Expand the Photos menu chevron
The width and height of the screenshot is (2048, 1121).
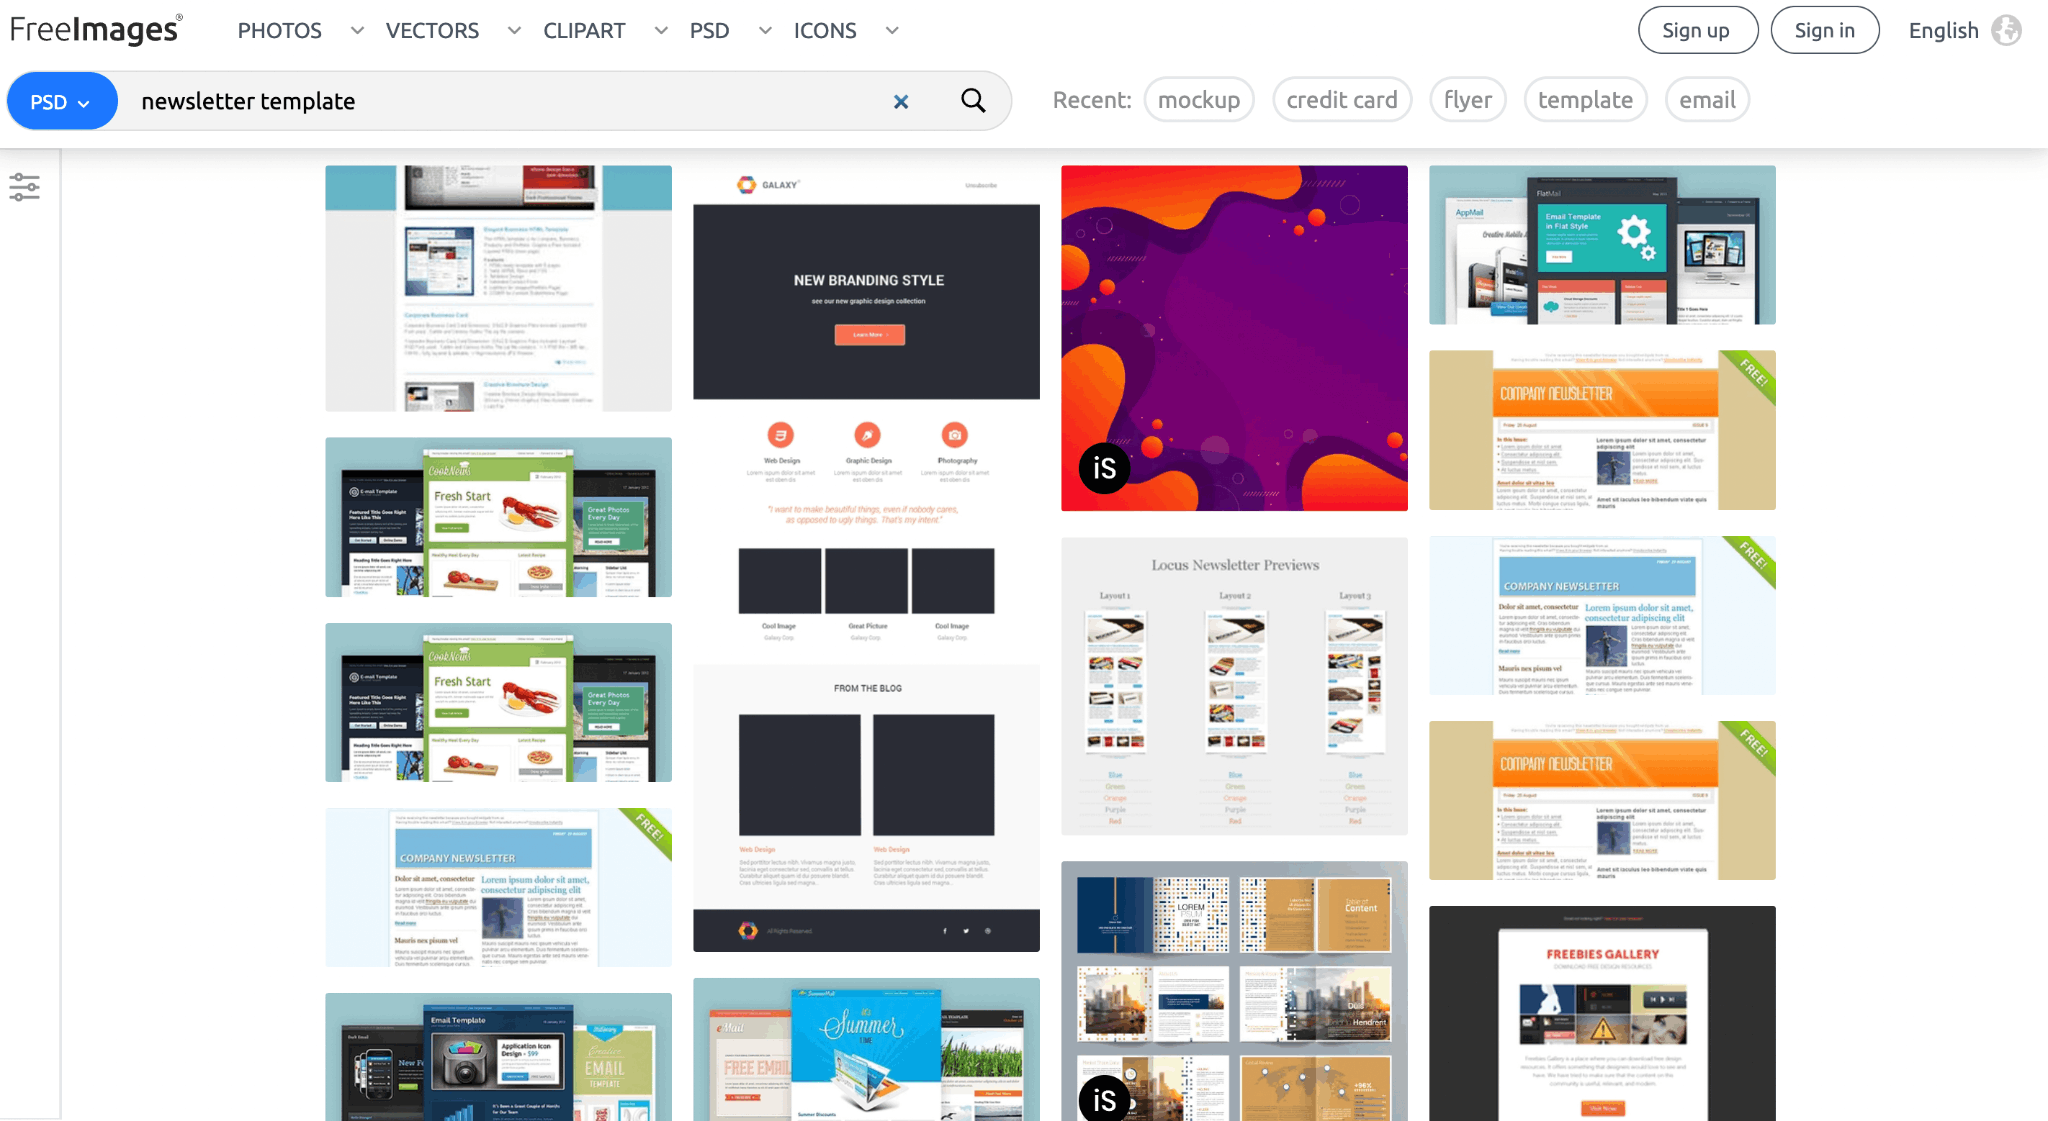[357, 31]
